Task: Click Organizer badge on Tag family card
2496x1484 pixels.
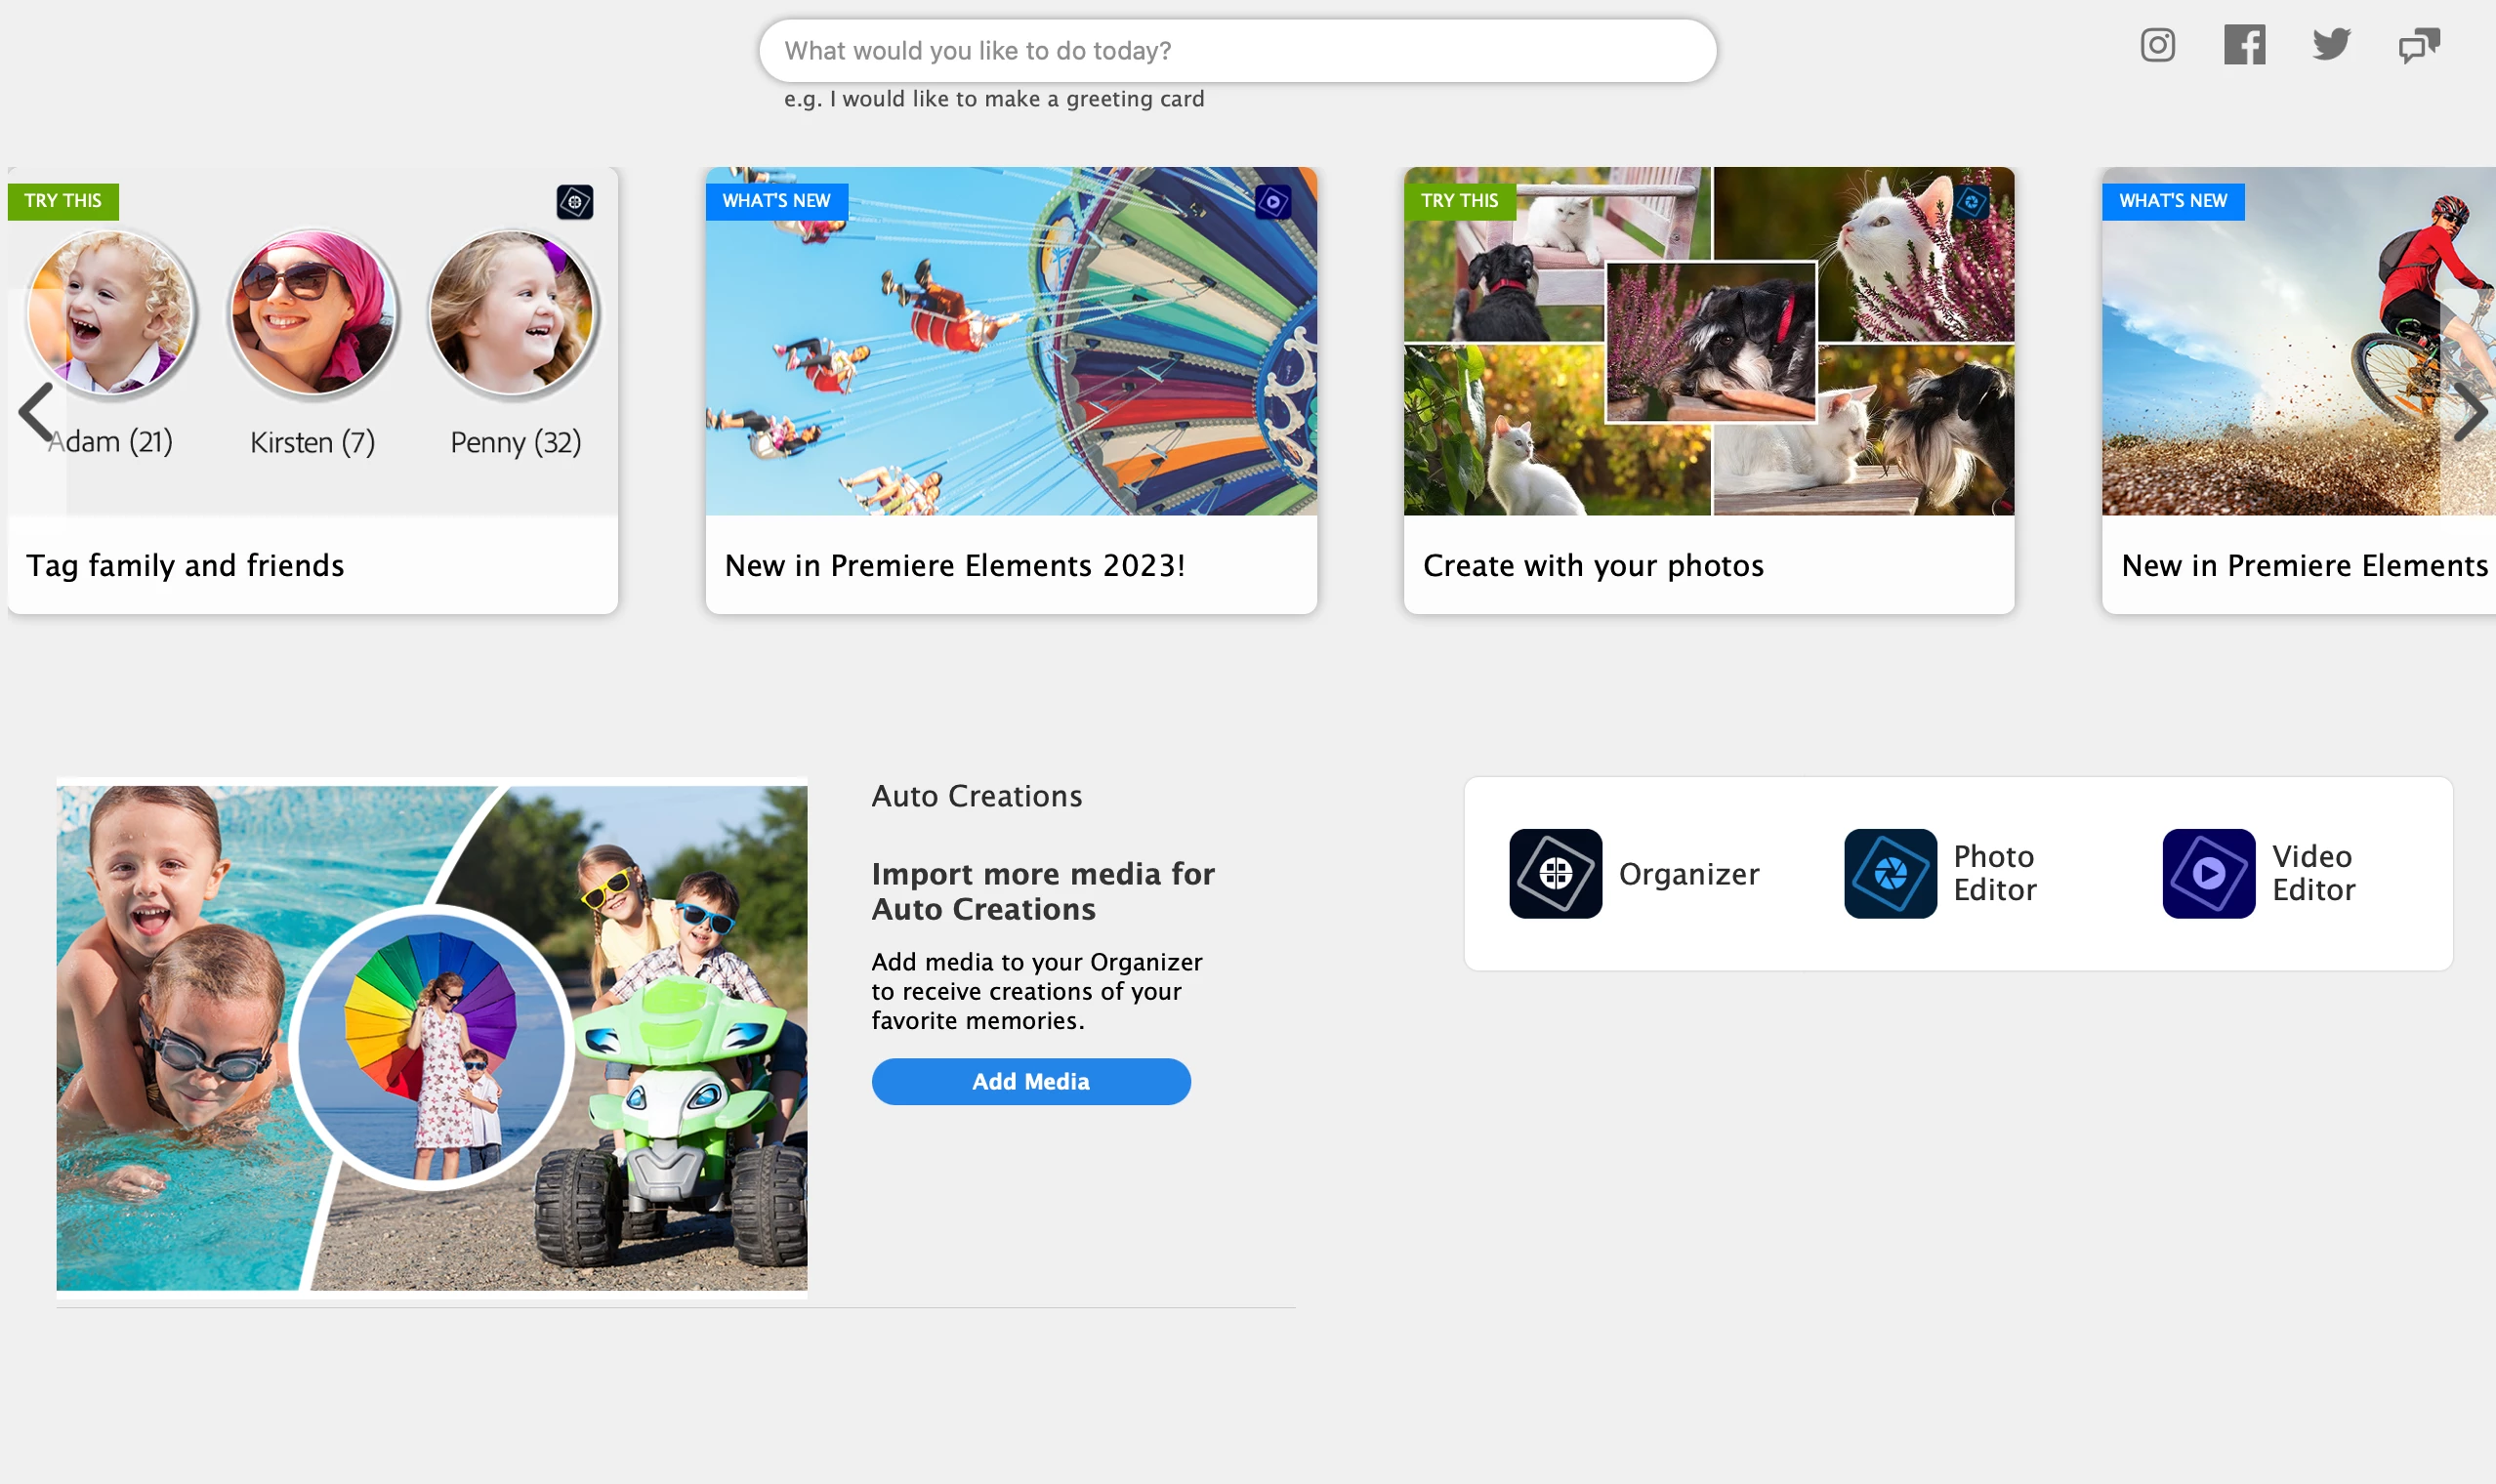Action: [575, 202]
